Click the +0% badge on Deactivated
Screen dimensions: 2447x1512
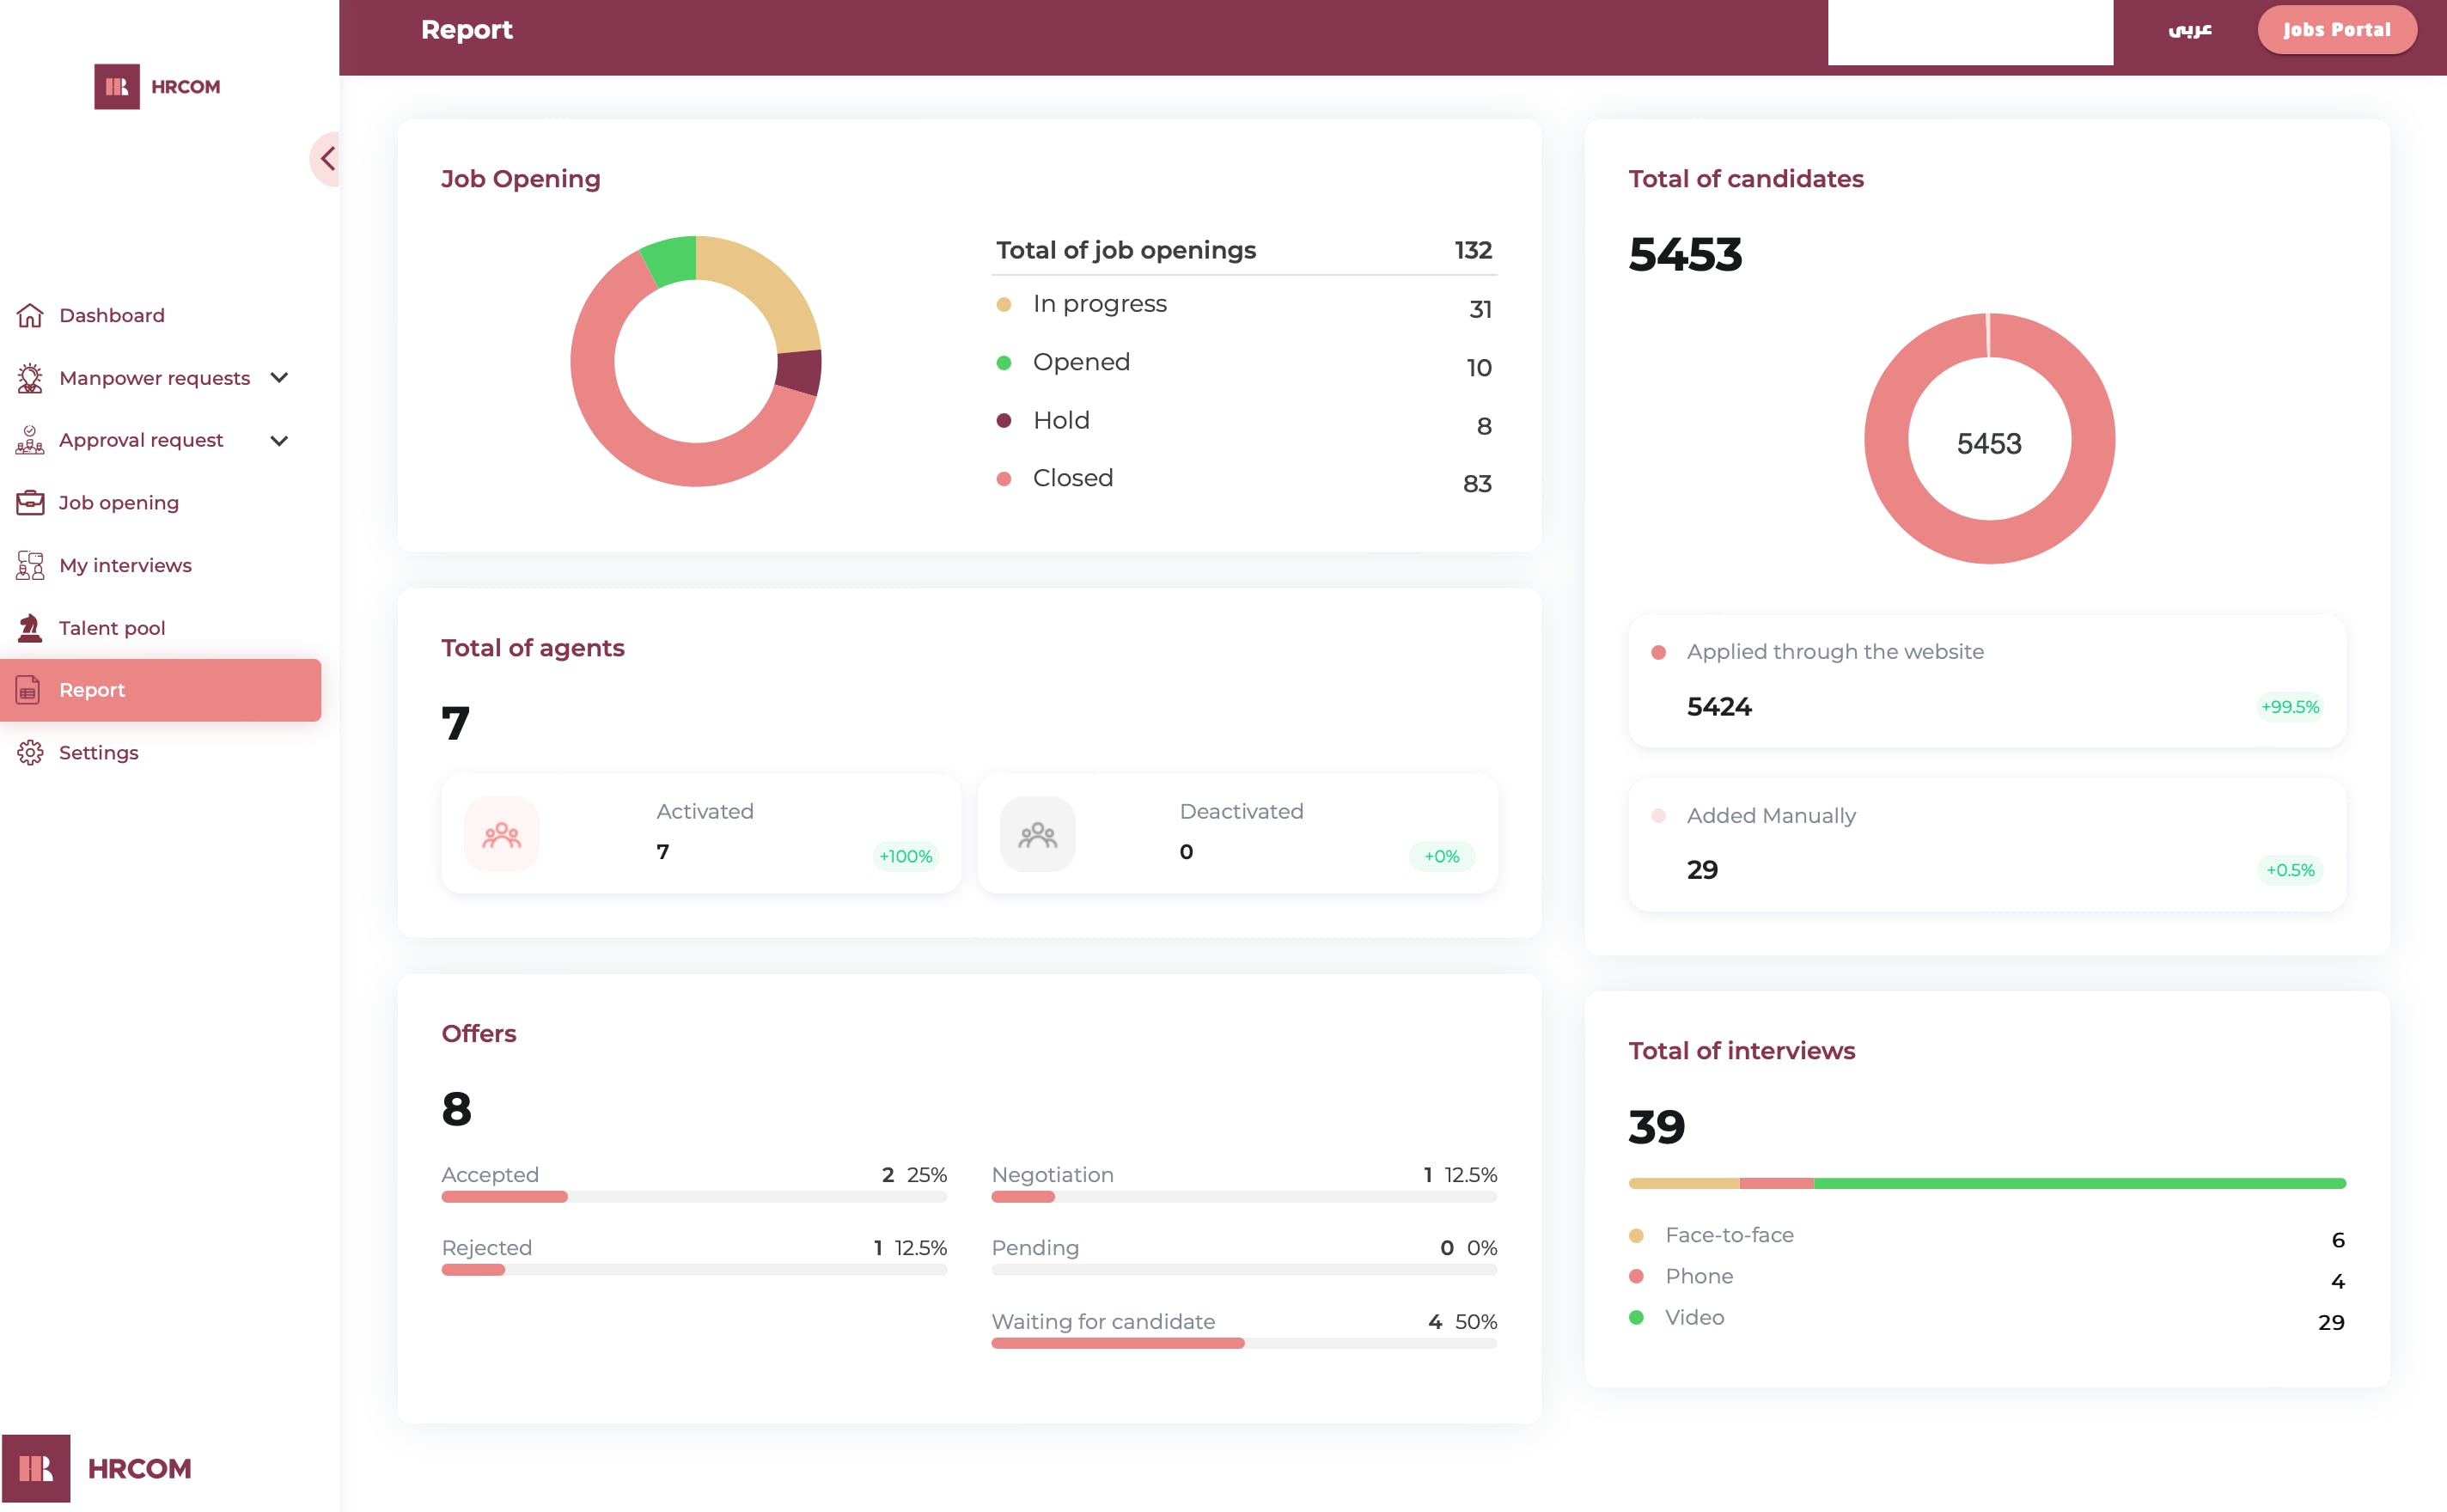coord(1441,856)
